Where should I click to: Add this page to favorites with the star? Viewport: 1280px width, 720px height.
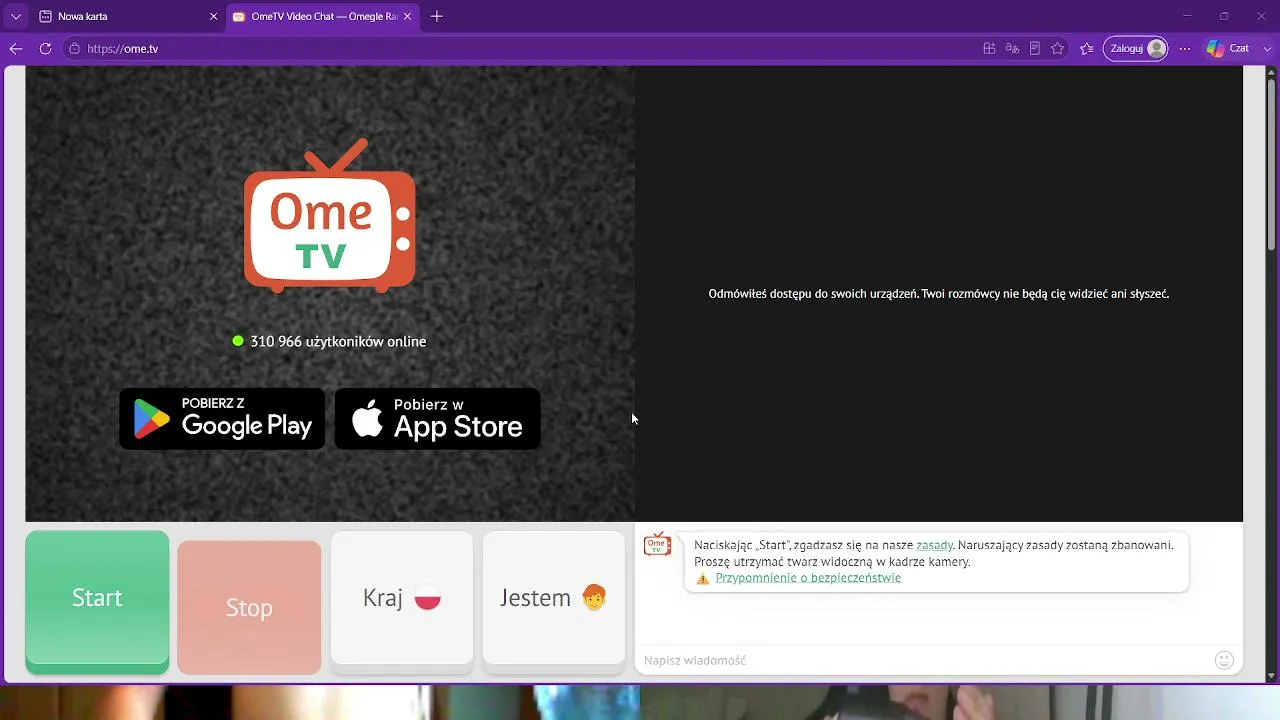[1057, 48]
